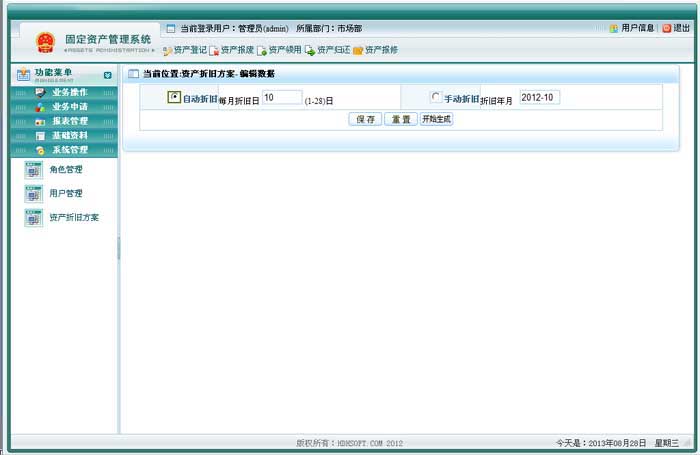The image size is (700, 455).
Task: Select the 自动折旧 radio button
Action: [174, 97]
